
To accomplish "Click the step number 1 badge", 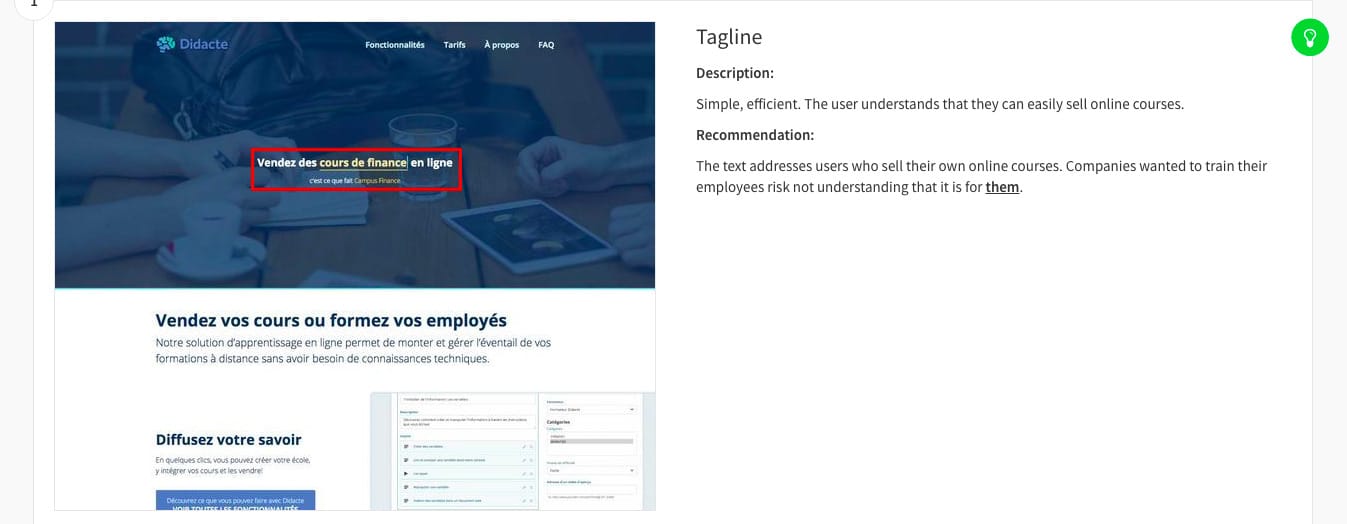I will (x=33, y=3).
